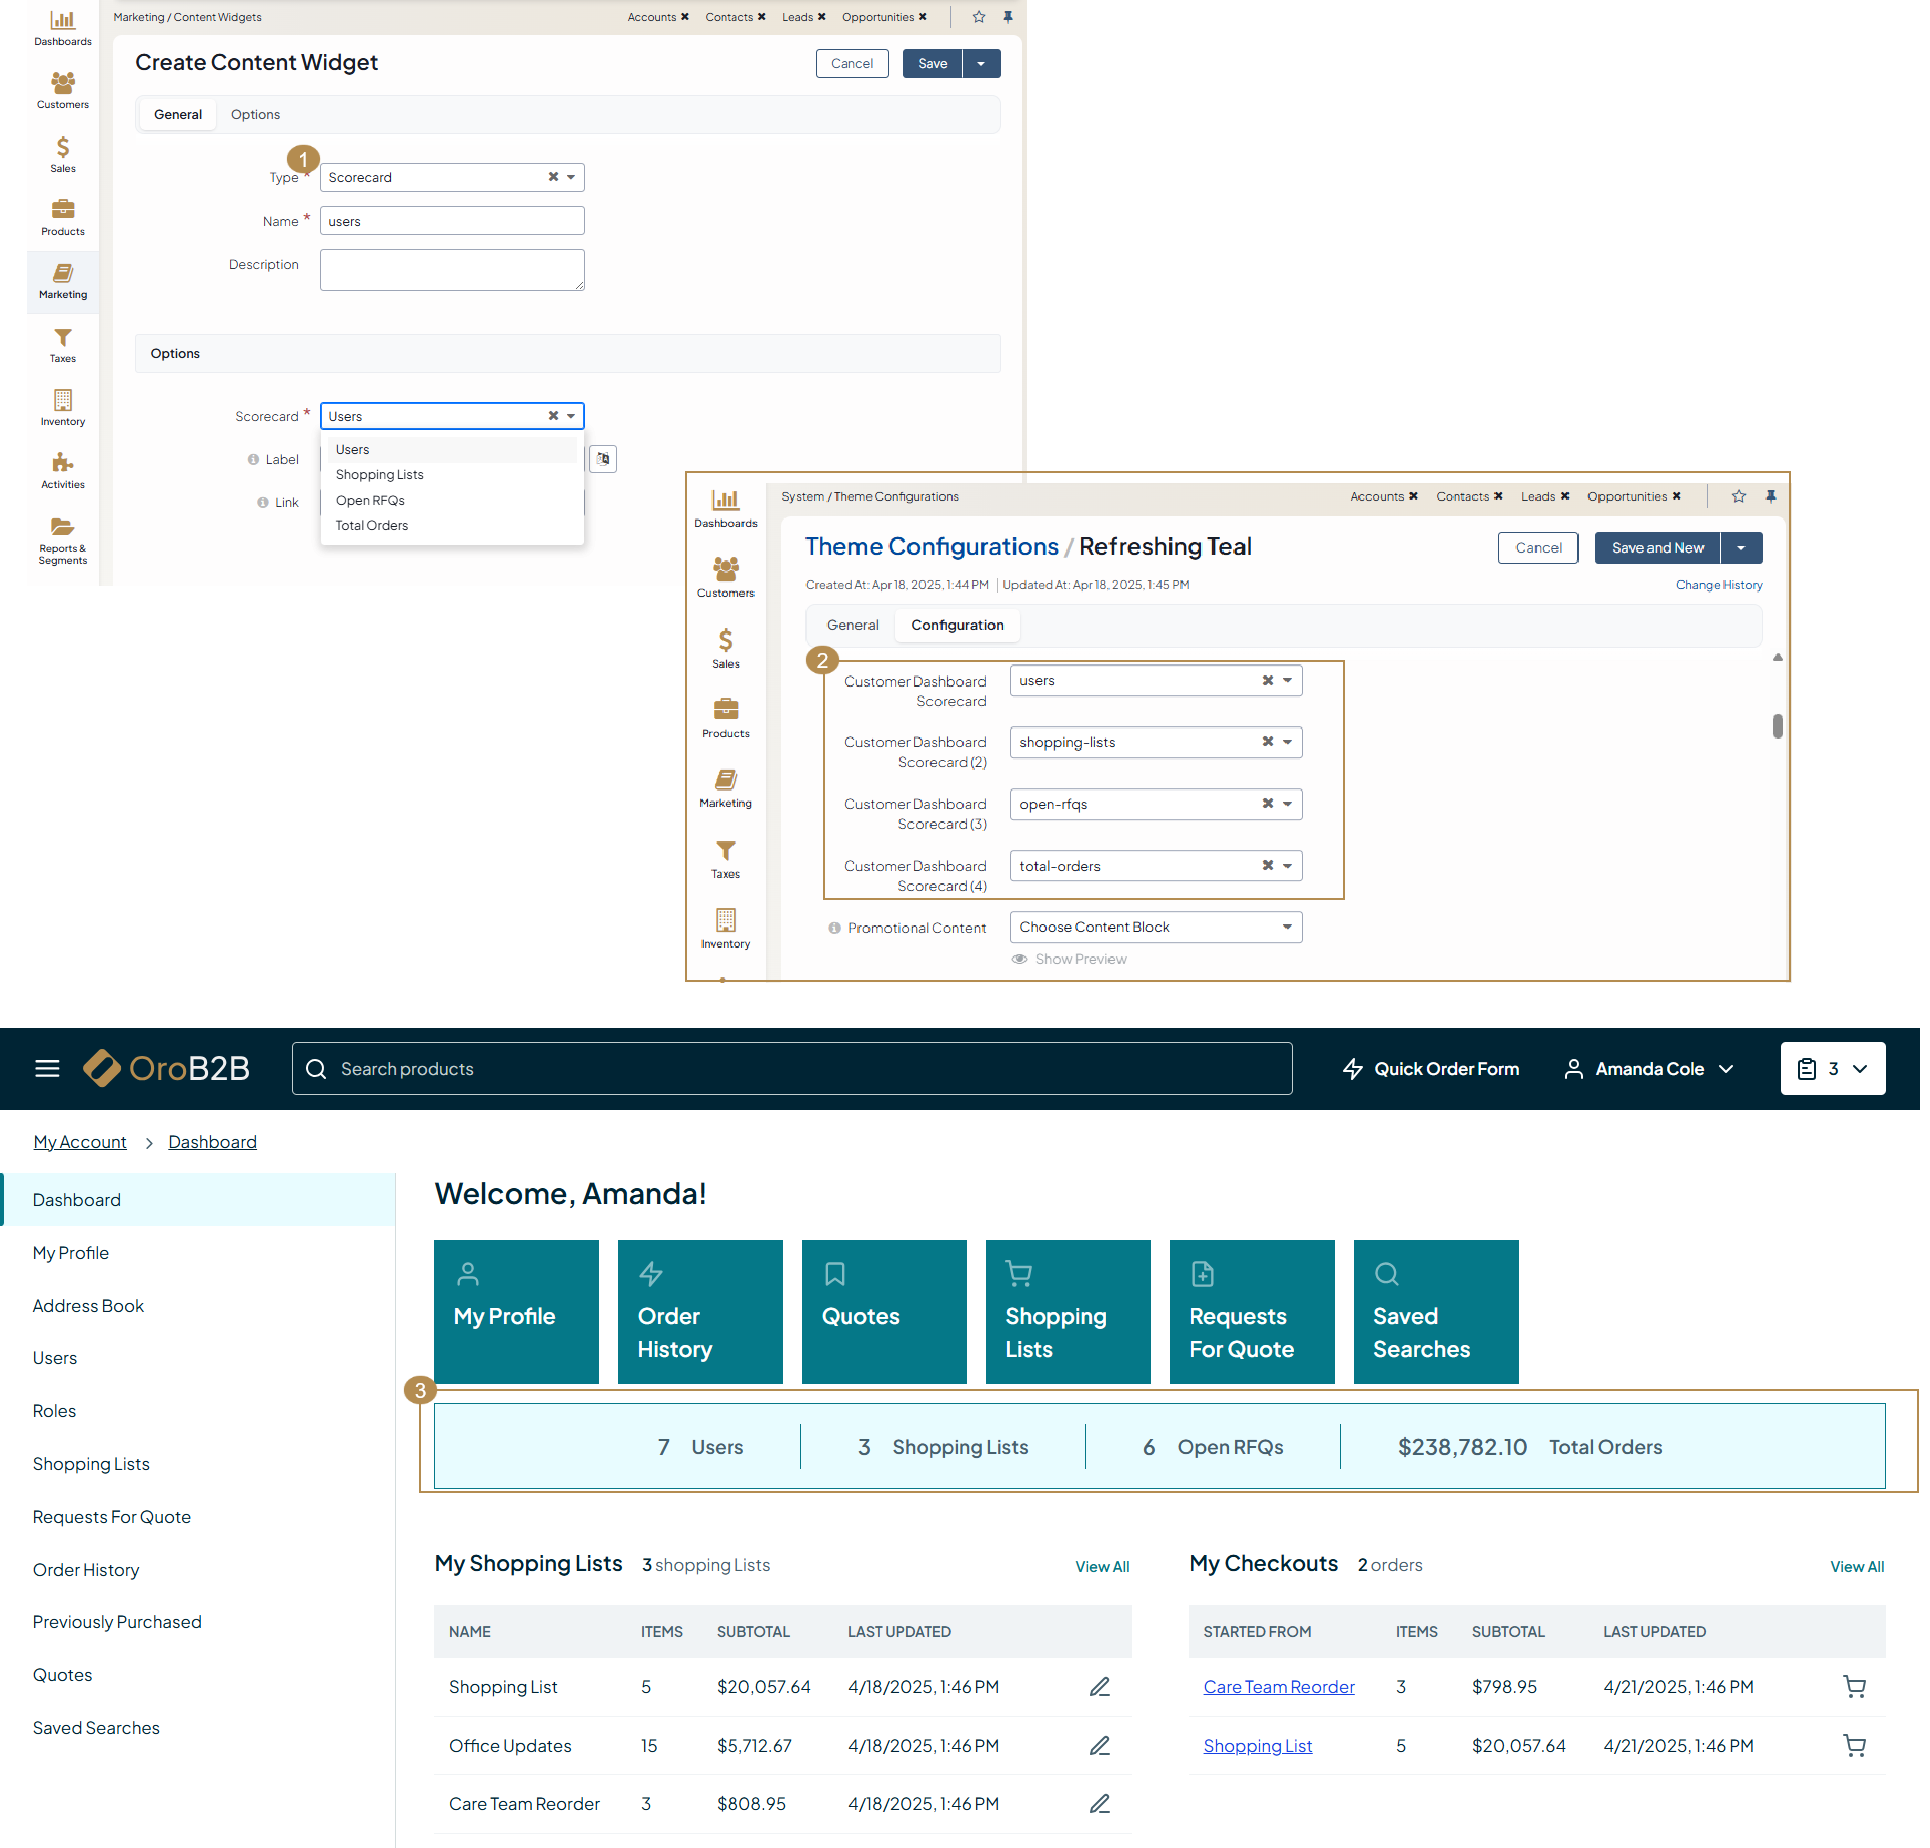
Task: Toggle Show Preview eye under Promotional Content
Action: tap(1019, 959)
